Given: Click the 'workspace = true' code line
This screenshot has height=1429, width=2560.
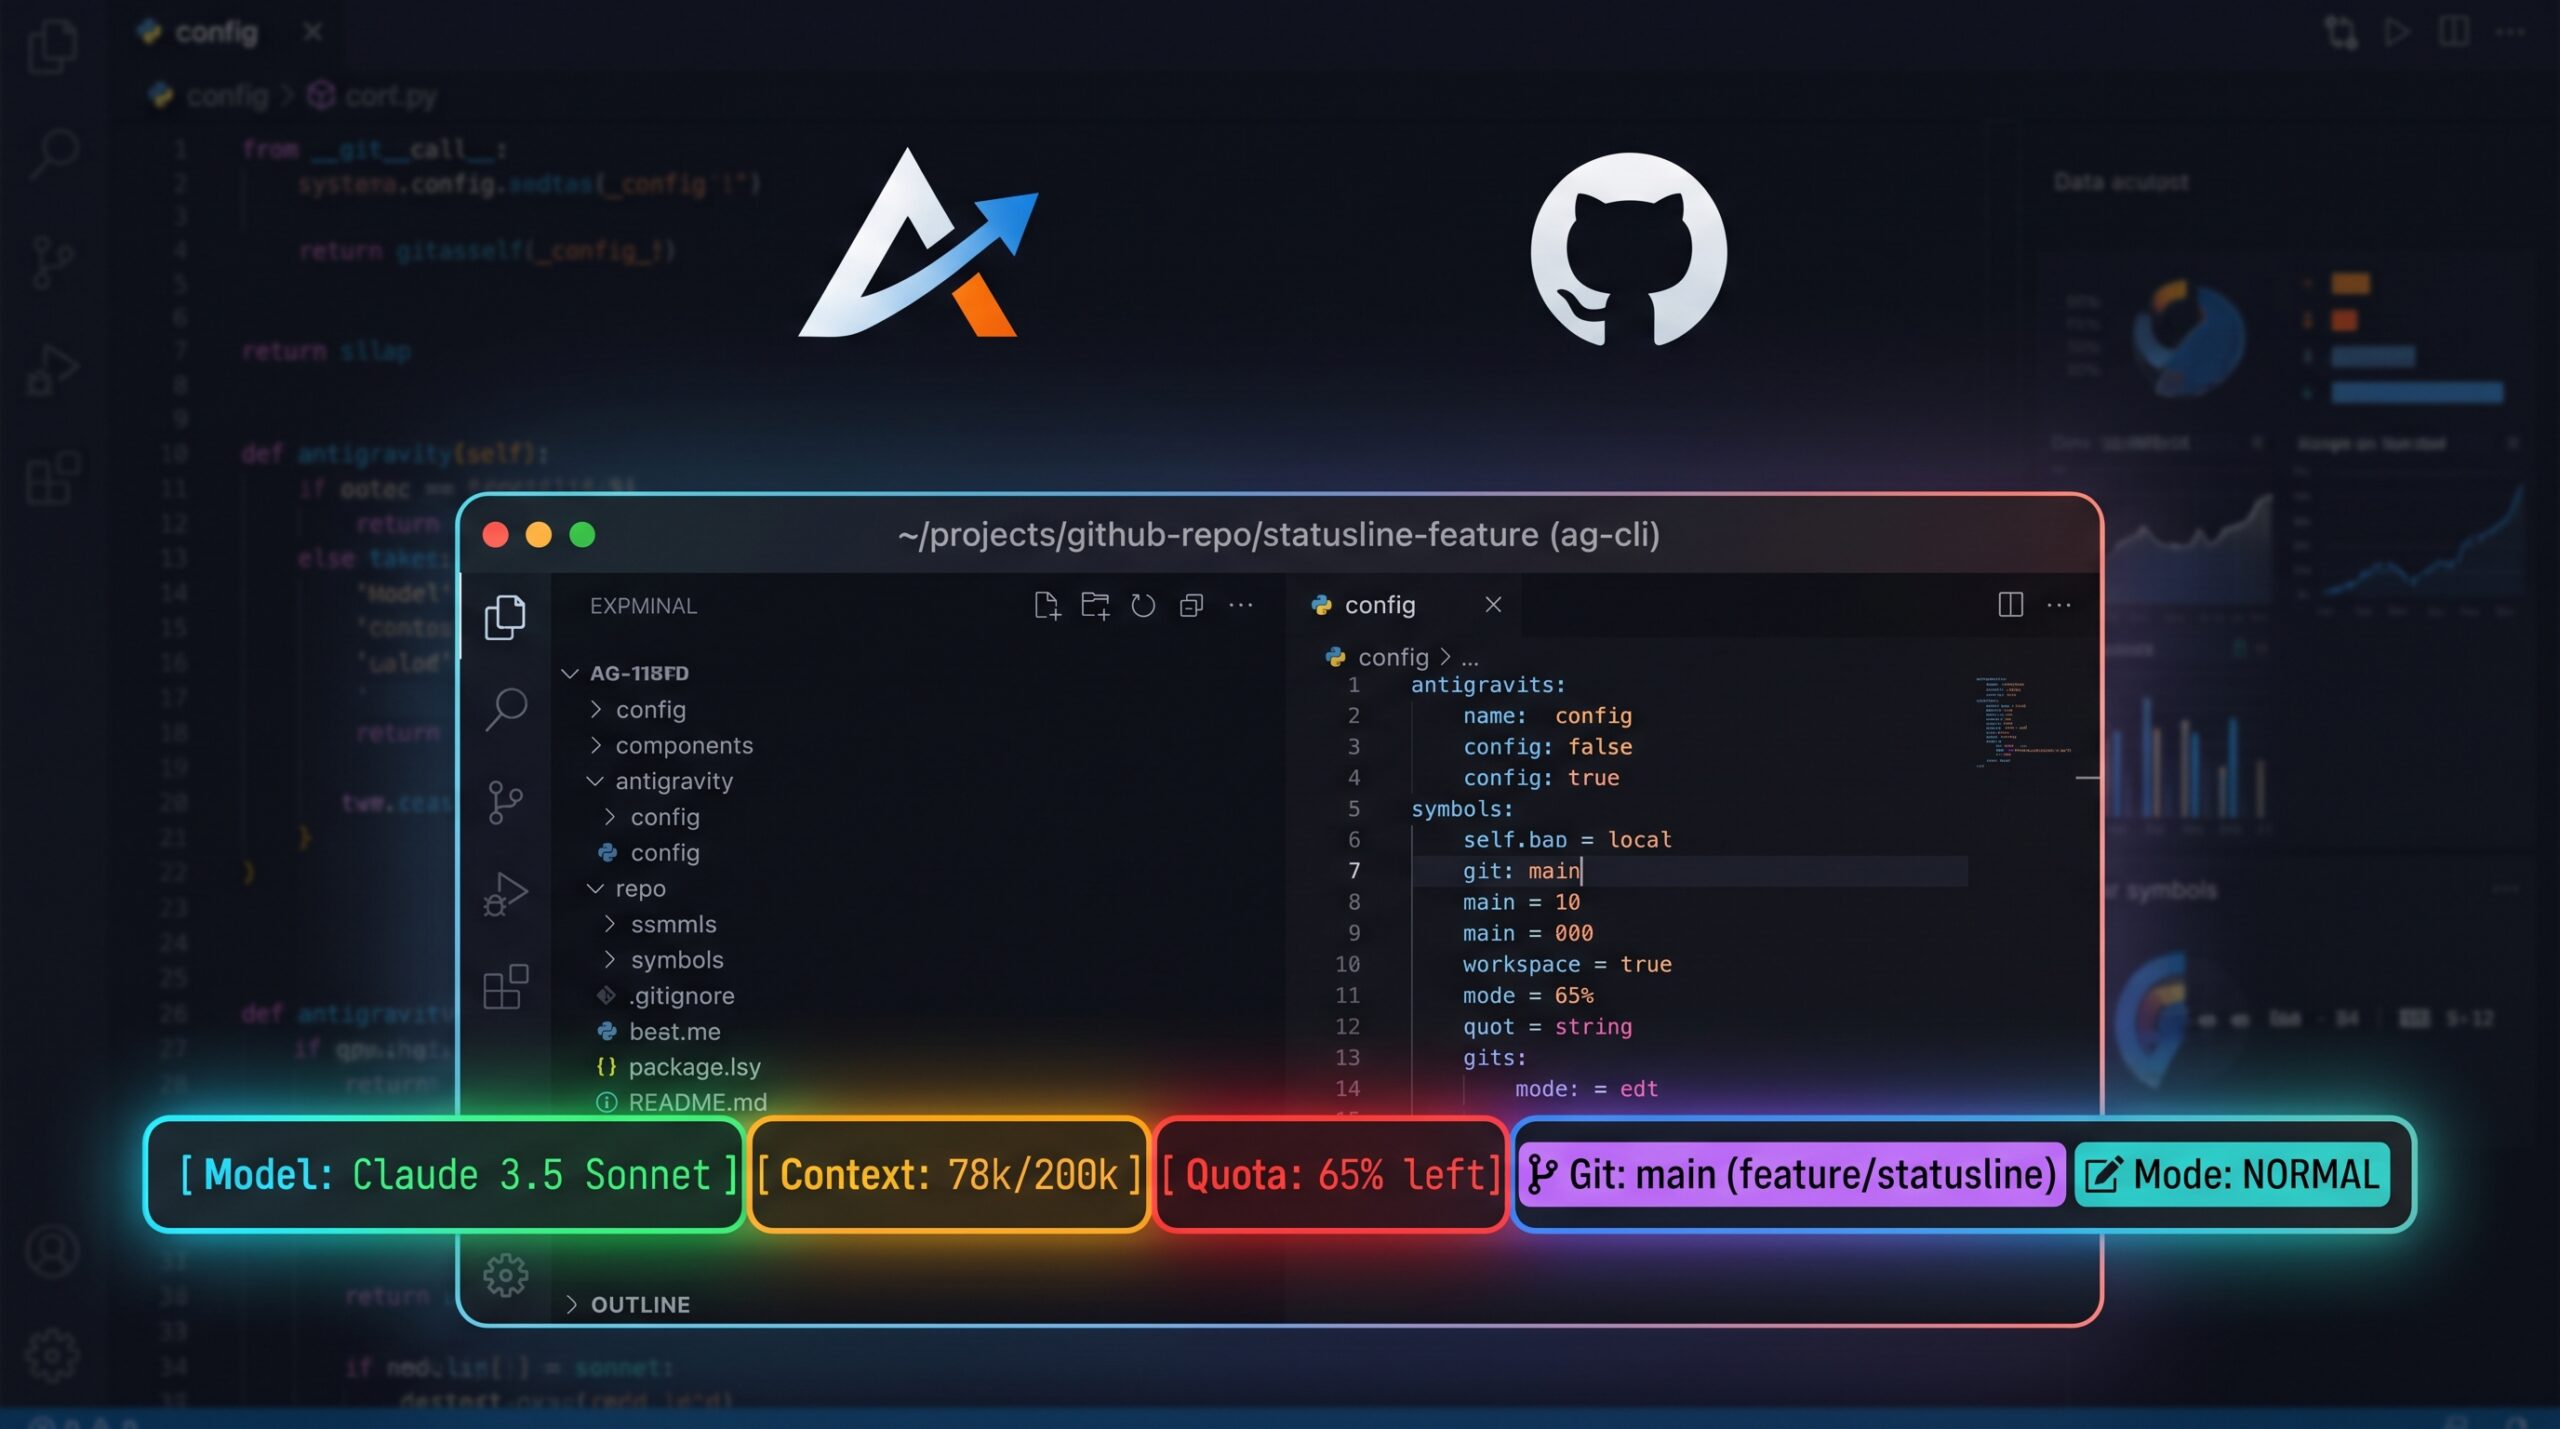Looking at the screenshot, I should 1567,965.
